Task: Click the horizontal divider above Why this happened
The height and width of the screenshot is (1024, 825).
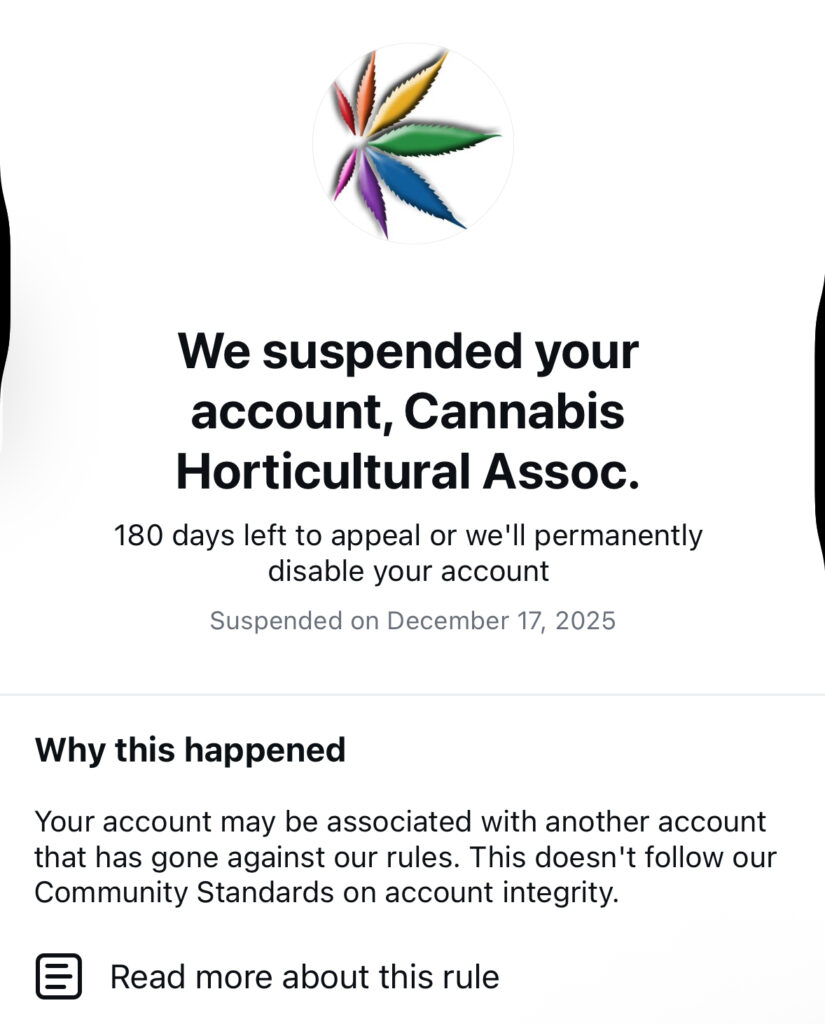Action: coord(412,694)
